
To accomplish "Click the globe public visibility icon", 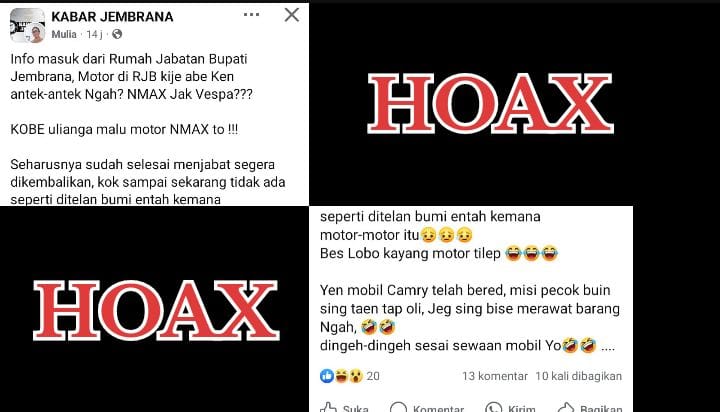I will pos(117,34).
